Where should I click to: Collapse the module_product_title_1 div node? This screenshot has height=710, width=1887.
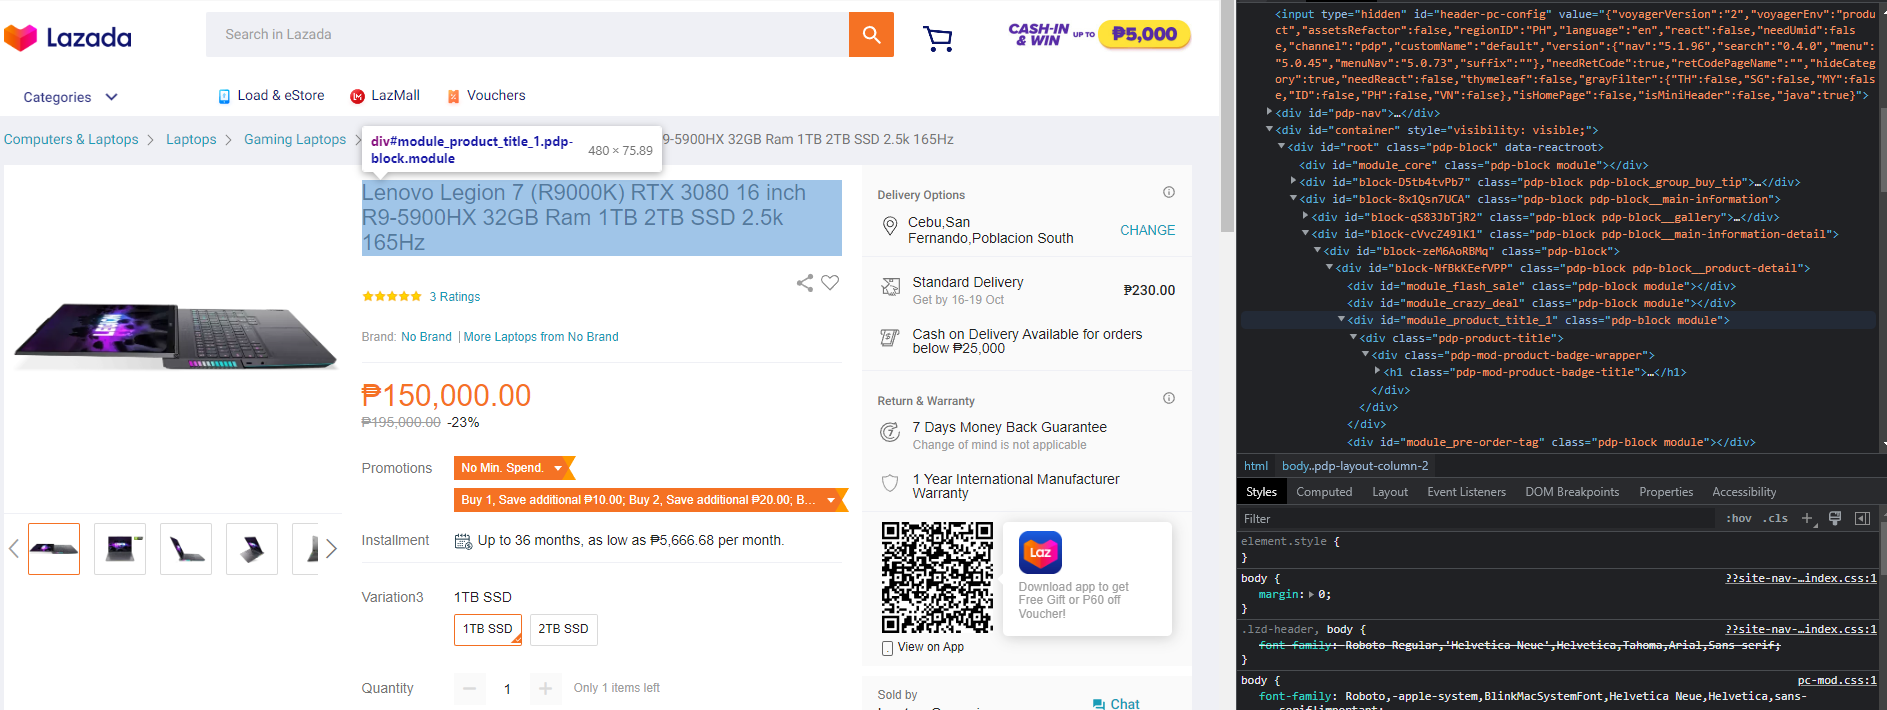coord(1341,319)
